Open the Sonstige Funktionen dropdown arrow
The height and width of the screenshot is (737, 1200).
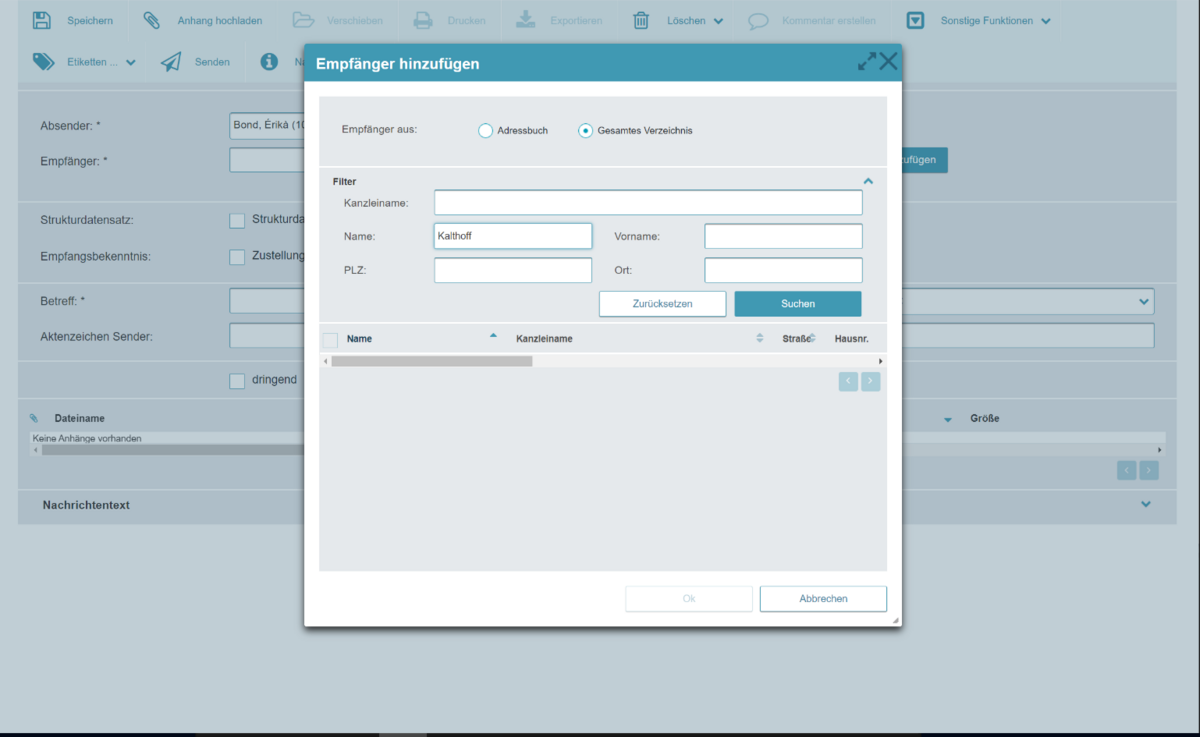coord(1045,21)
